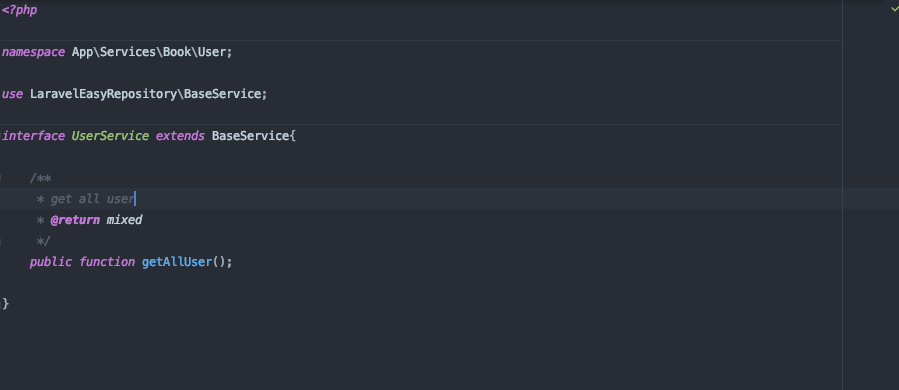Click the UserService interface name
This screenshot has height=390, width=899.
pos(110,136)
